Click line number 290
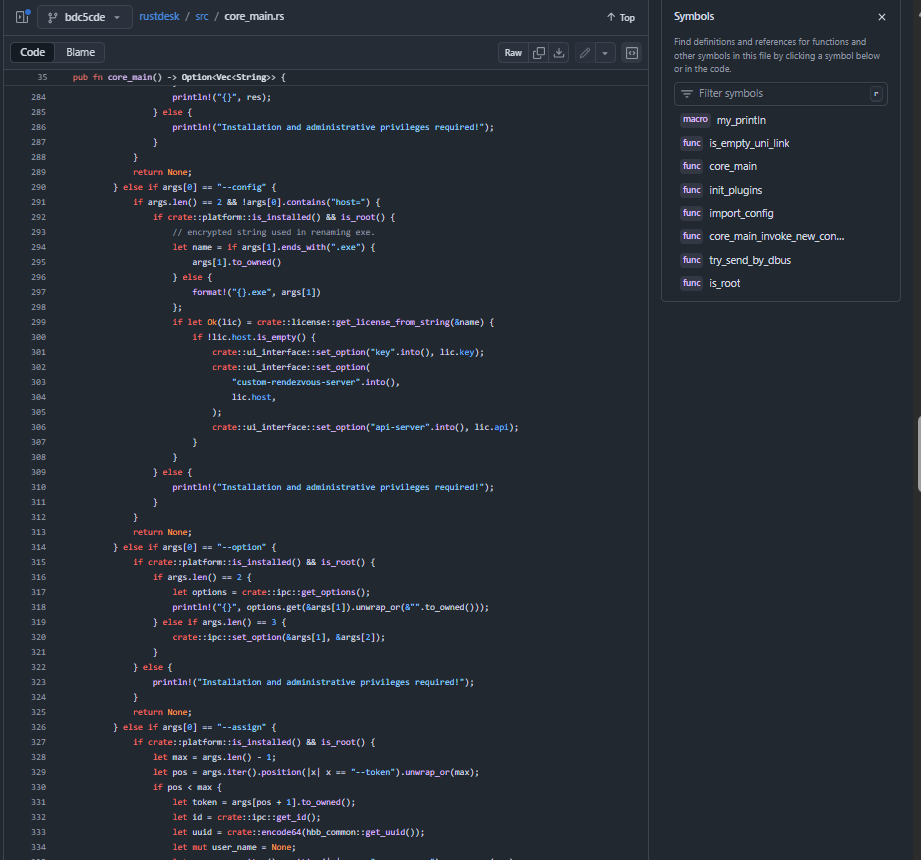Image resolution: width=921 pixels, height=860 pixels. pos(38,187)
